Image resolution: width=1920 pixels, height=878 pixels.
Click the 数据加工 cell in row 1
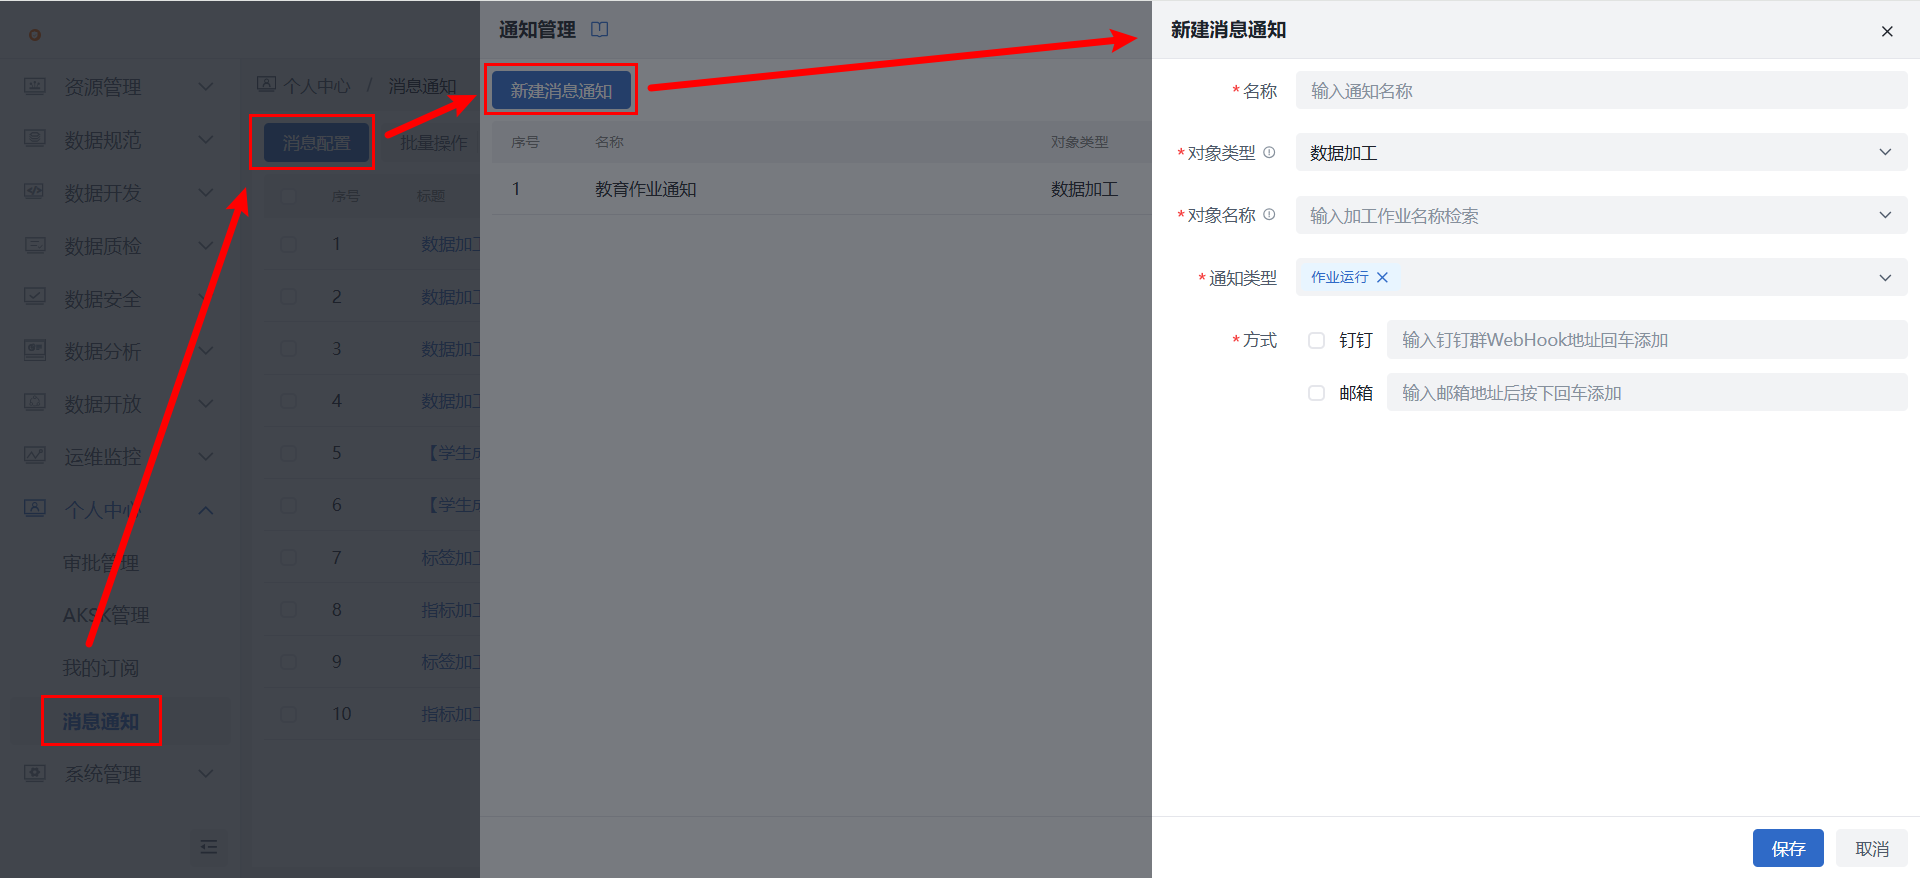tap(1084, 189)
